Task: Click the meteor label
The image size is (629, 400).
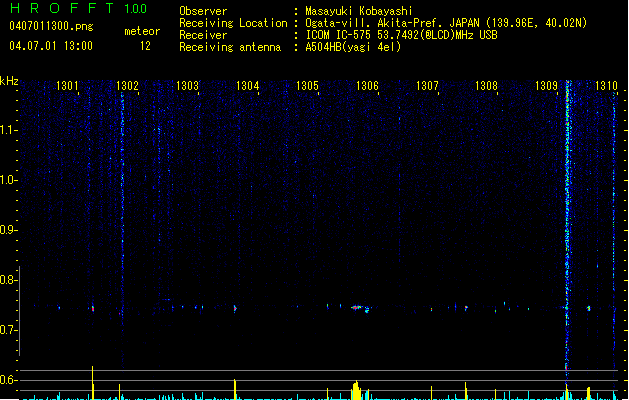Action: [x=142, y=31]
